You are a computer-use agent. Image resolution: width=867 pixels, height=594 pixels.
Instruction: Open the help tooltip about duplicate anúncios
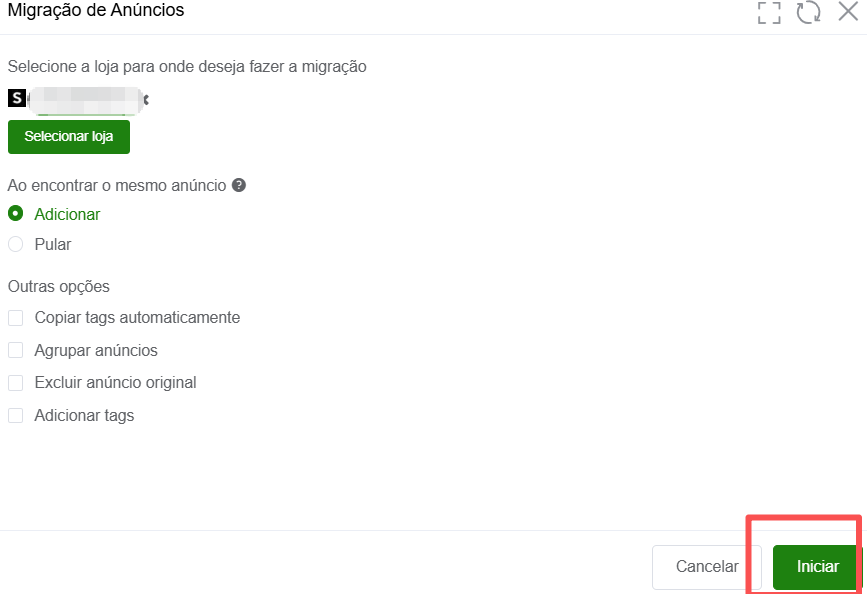[x=240, y=185]
